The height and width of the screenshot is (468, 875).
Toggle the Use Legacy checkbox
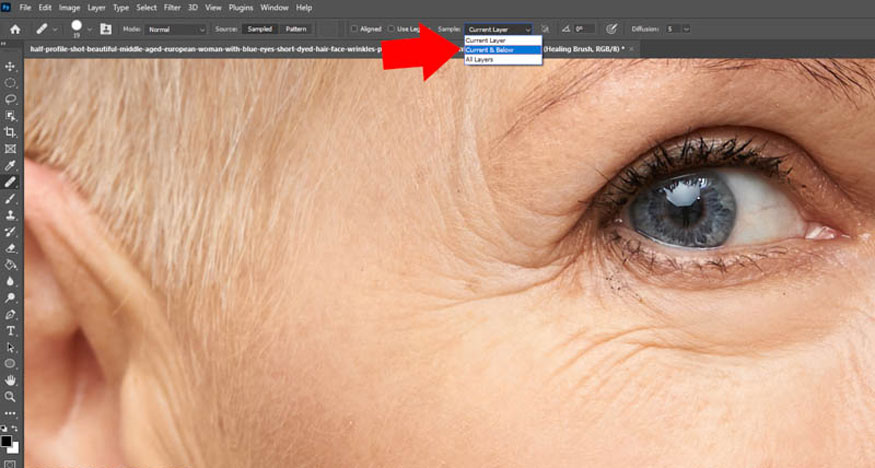coord(391,29)
